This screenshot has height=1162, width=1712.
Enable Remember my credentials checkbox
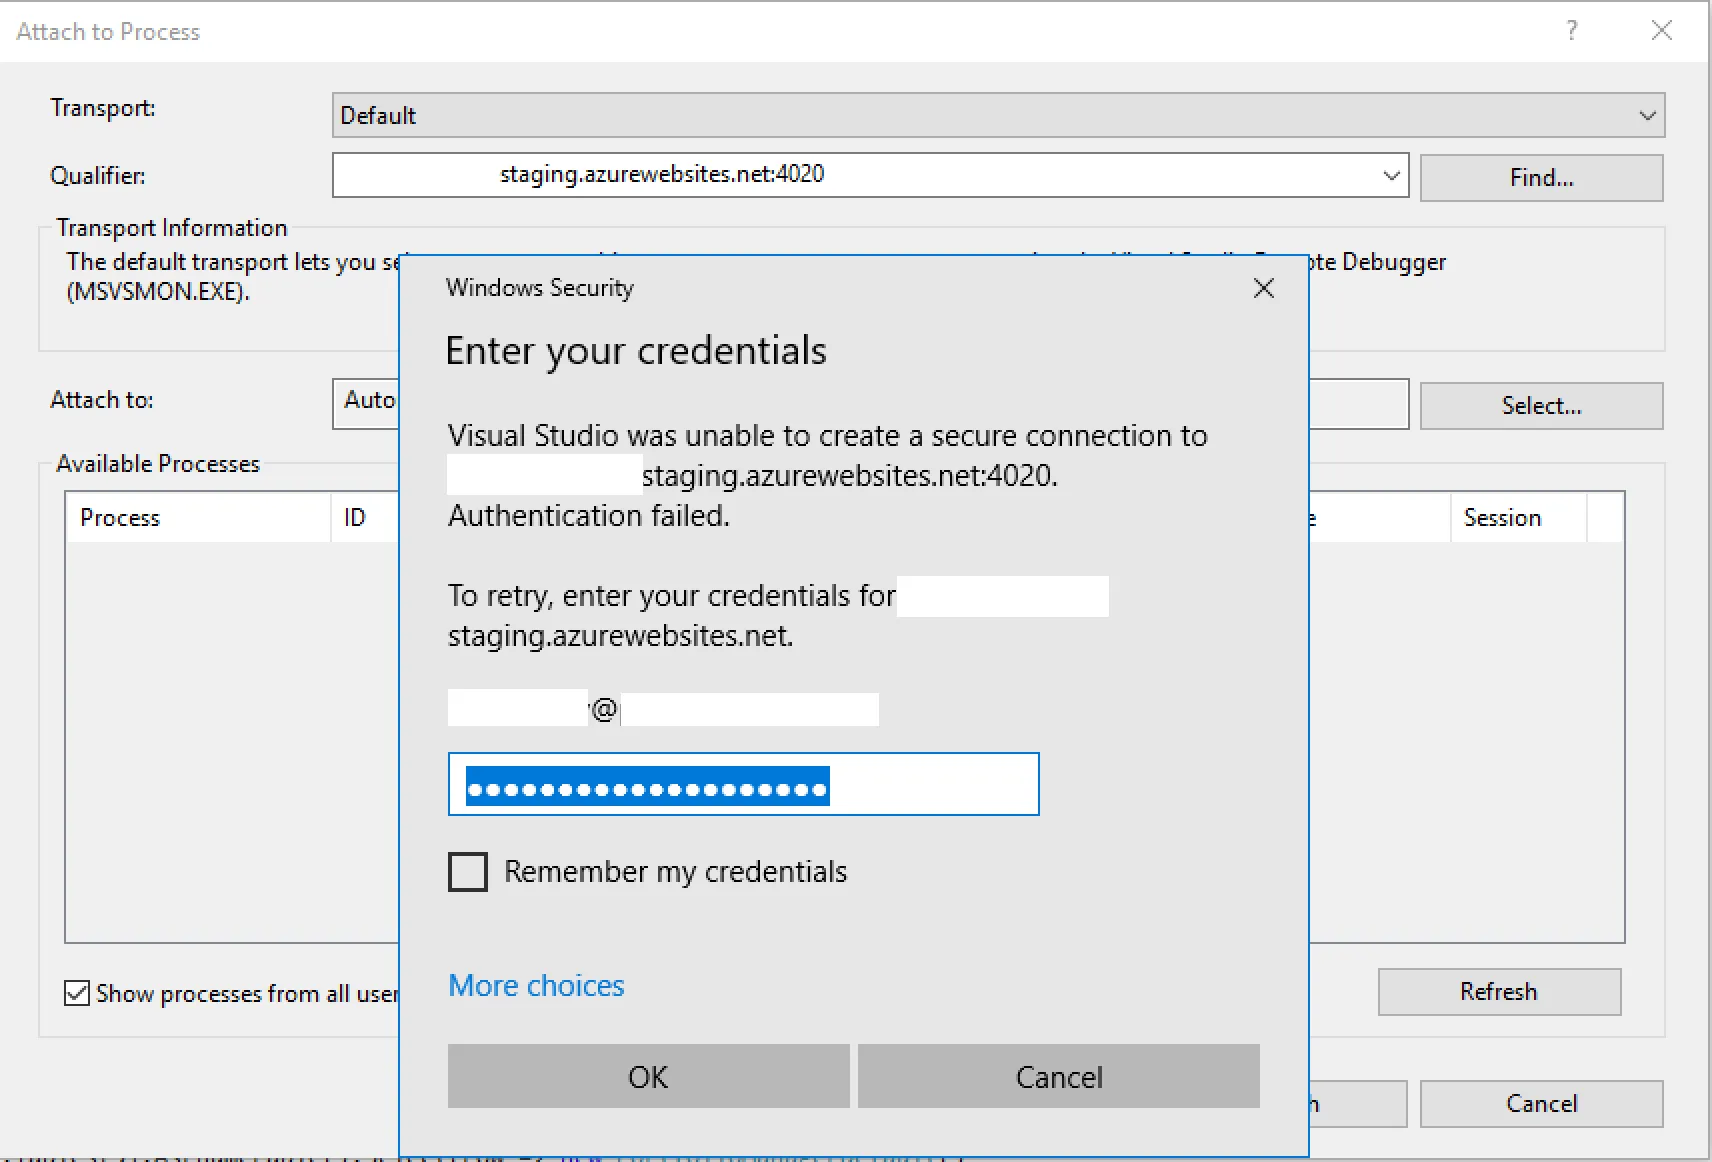tap(468, 872)
